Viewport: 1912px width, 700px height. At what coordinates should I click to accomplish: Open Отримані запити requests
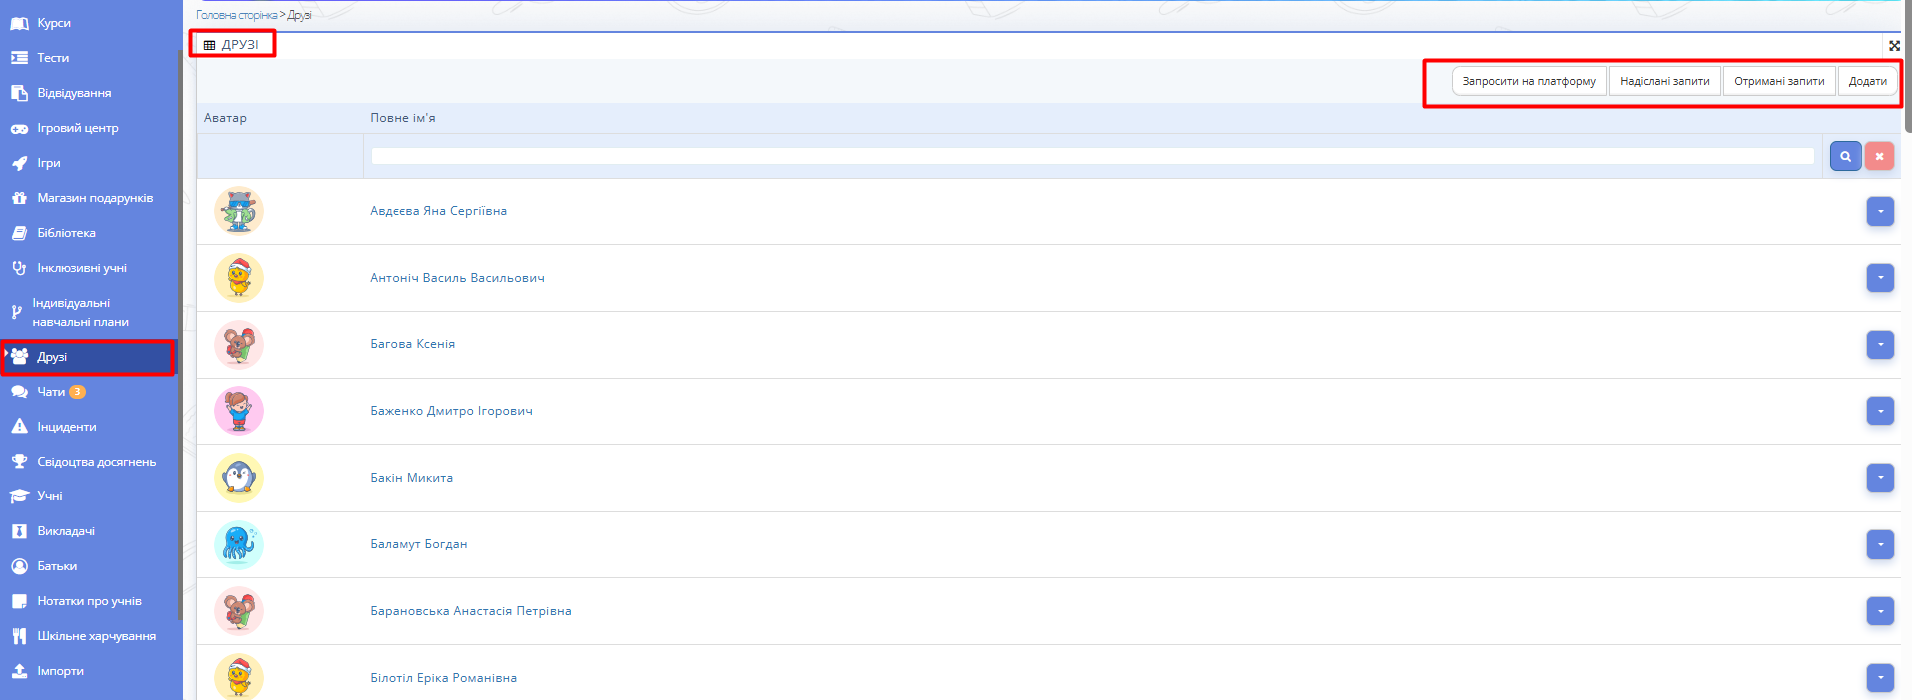pyautogui.click(x=1779, y=81)
